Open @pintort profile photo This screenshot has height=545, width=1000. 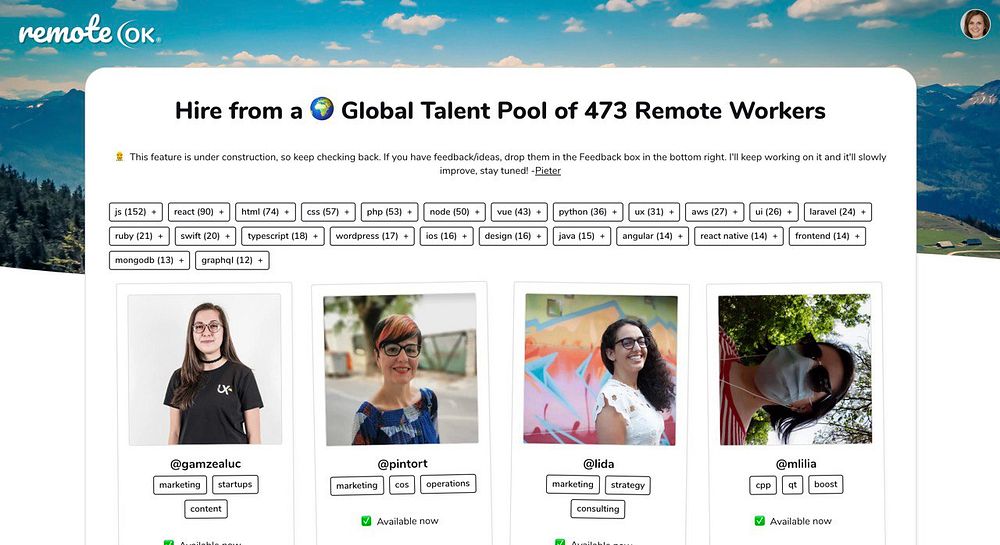point(401,369)
